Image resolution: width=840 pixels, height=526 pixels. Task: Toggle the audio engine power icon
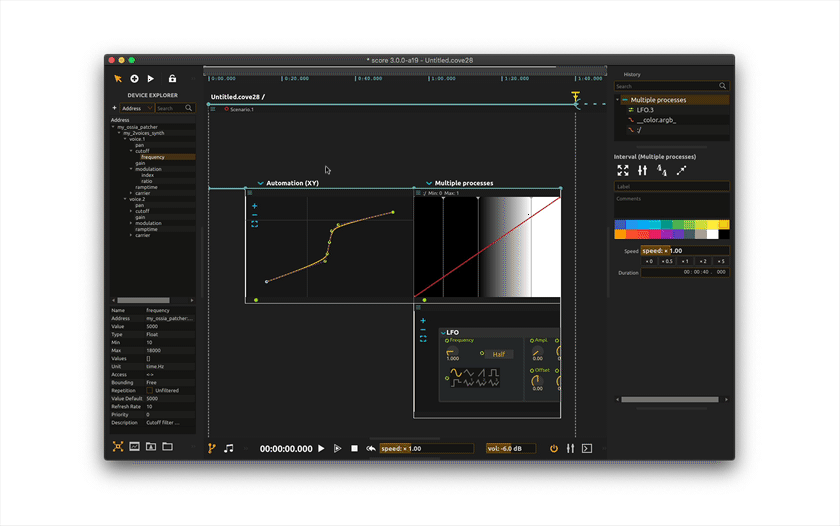click(x=554, y=448)
